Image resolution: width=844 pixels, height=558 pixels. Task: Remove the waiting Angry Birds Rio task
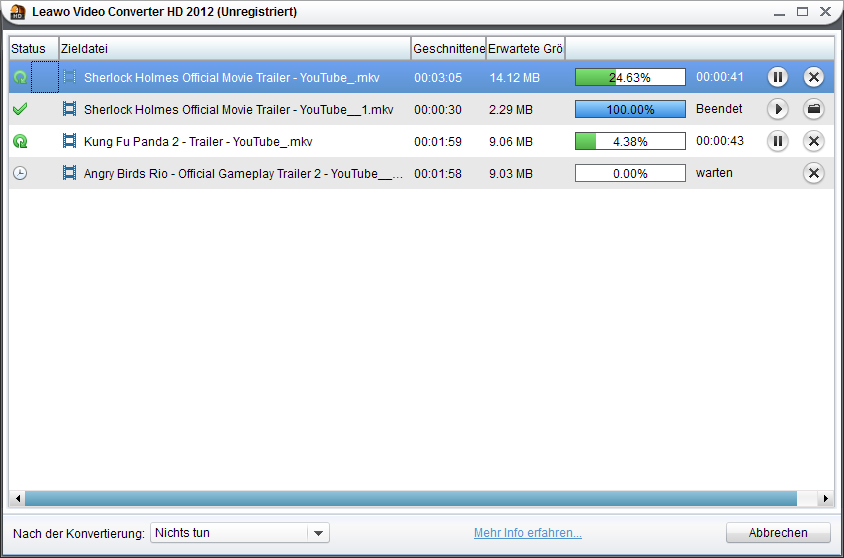coord(813,173)
